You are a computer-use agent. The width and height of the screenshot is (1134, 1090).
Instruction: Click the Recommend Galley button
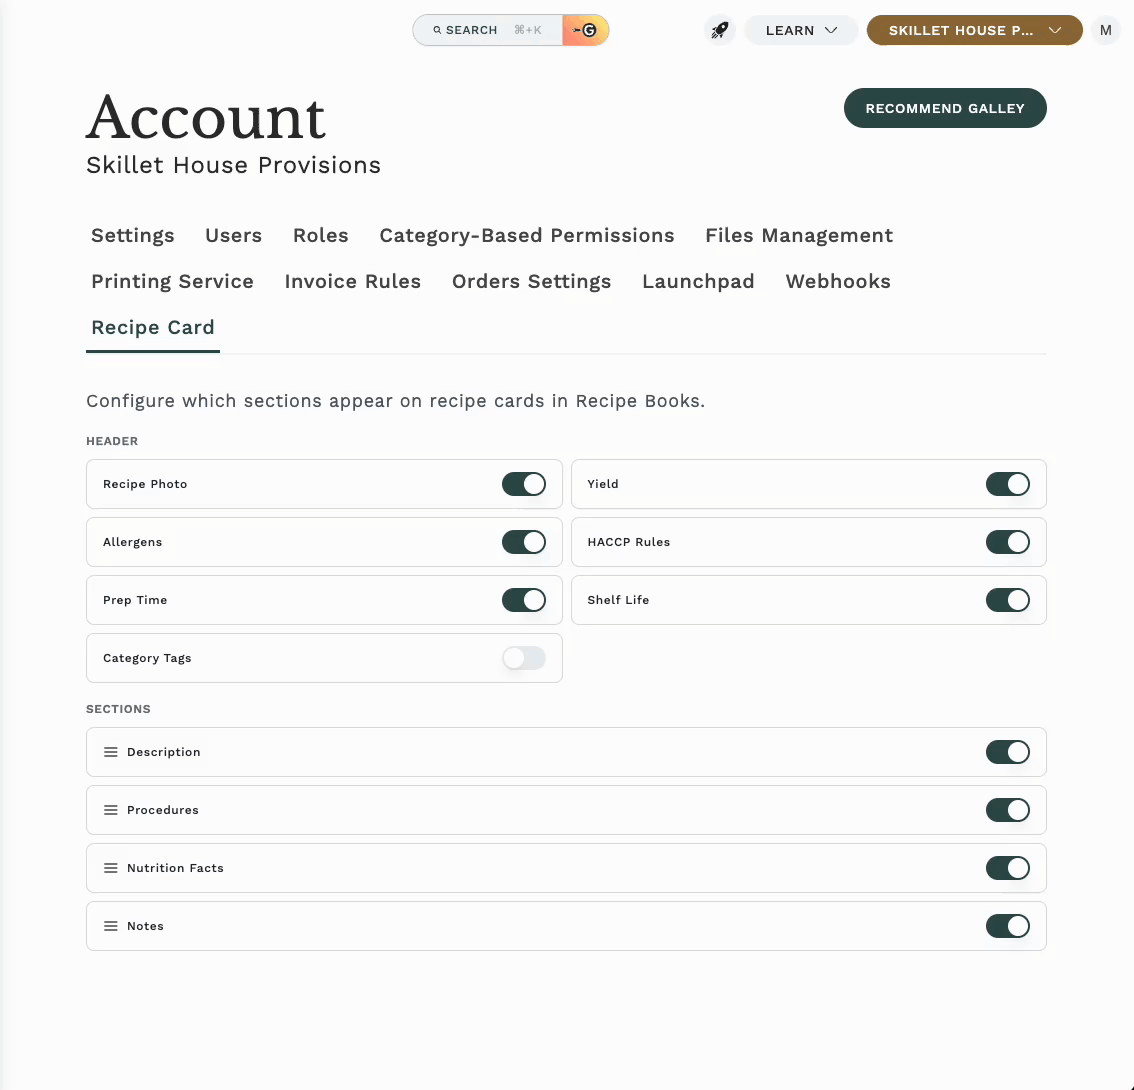[x=945, y=108]
